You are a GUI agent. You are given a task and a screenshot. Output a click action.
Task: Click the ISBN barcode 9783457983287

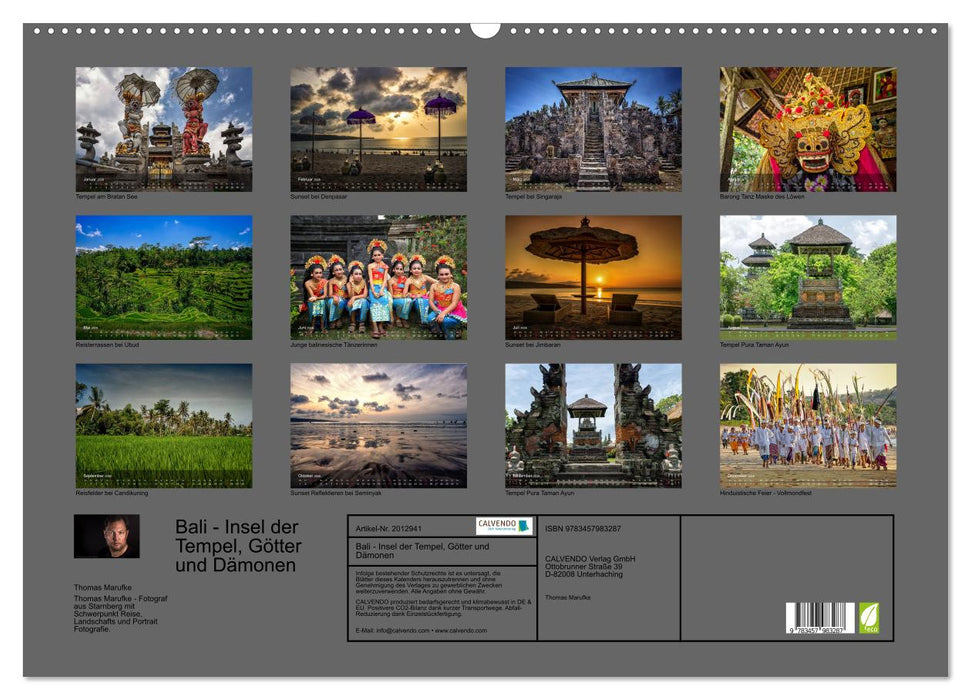(x=819, y=617)
